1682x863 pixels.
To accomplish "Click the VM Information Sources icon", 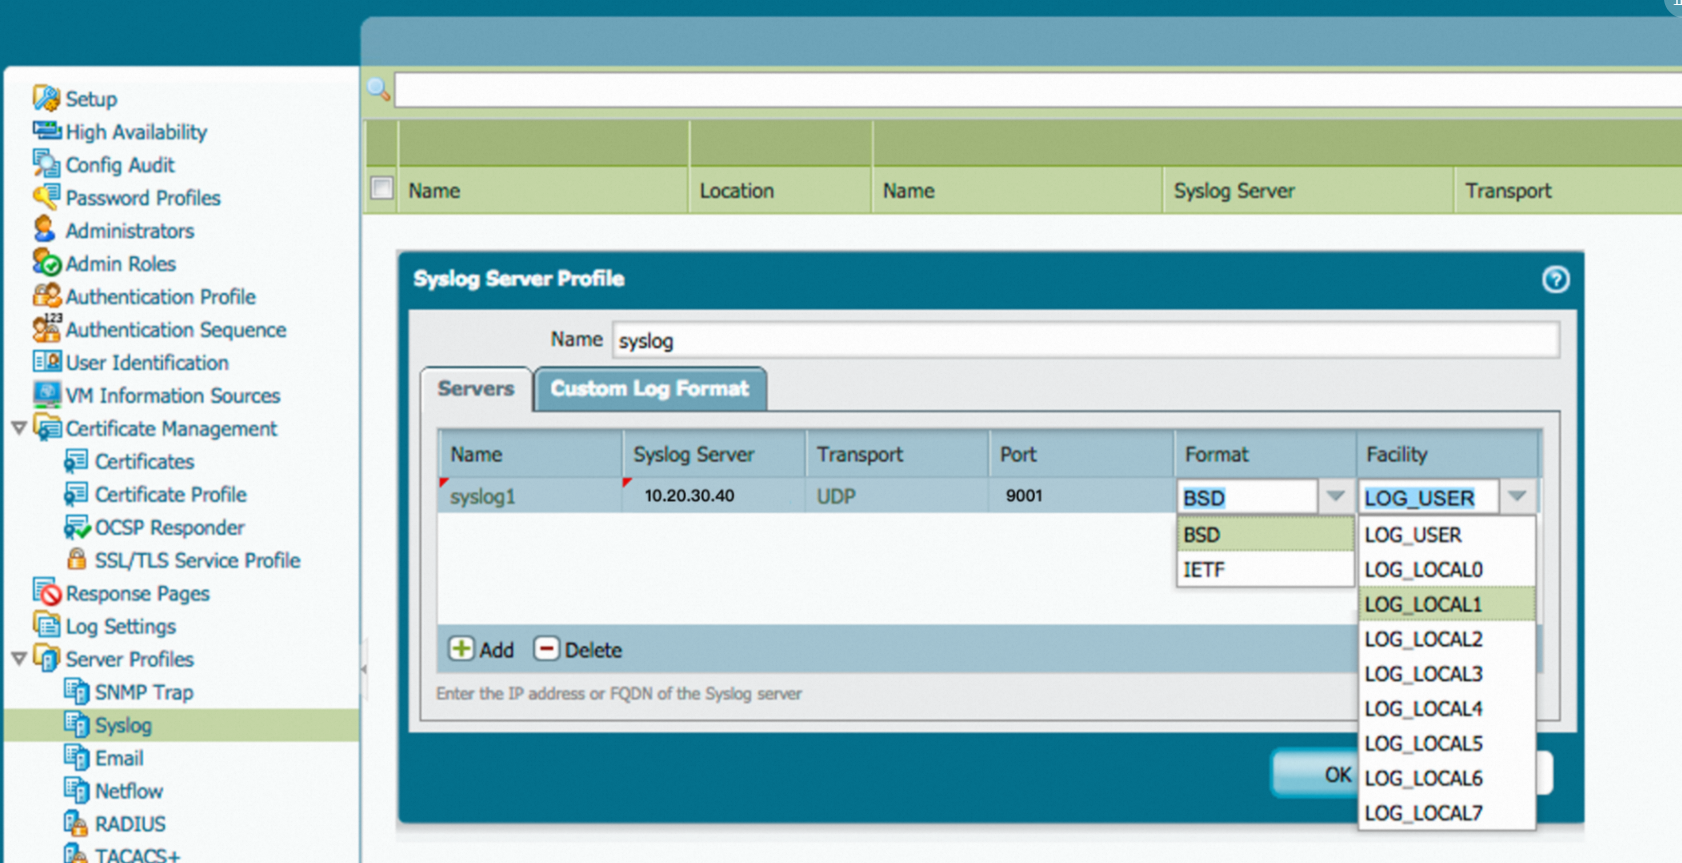I will point(46,394).
